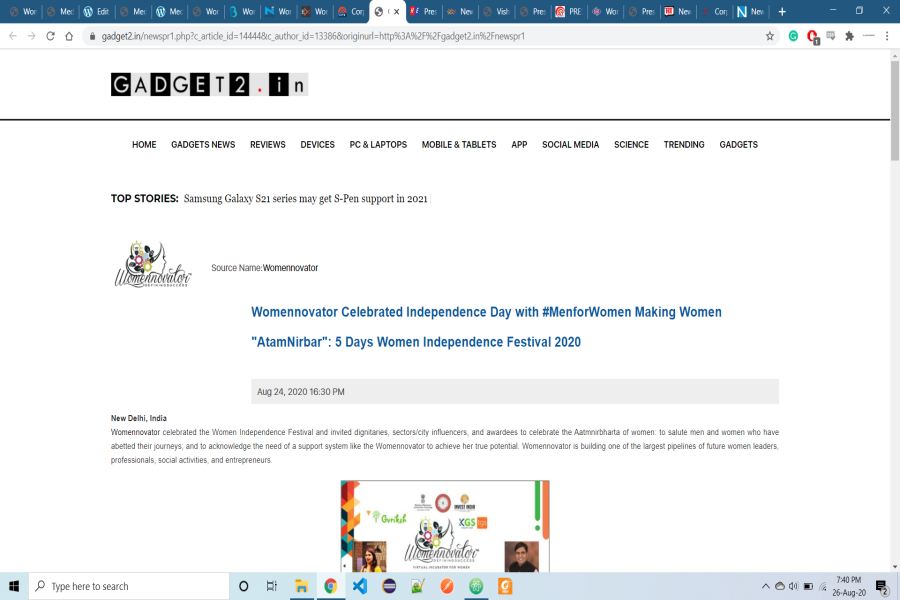
Task: Close the active gadget2 tab
Action: 396,11
